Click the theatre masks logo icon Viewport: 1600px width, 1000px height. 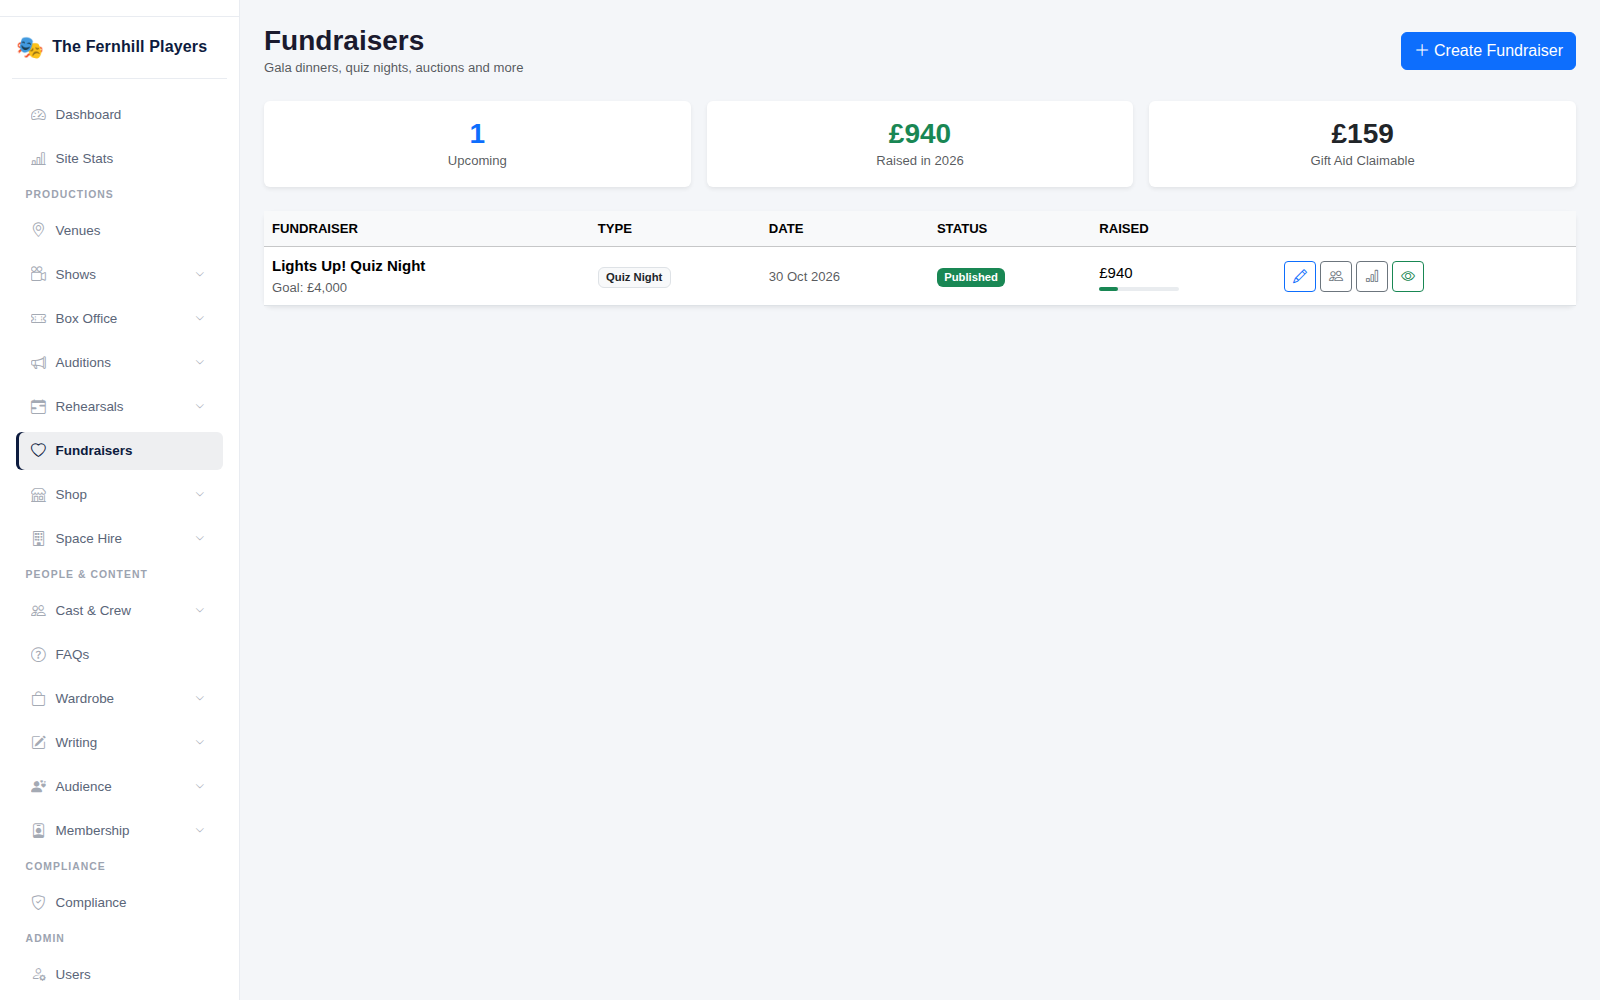(30, 47)
